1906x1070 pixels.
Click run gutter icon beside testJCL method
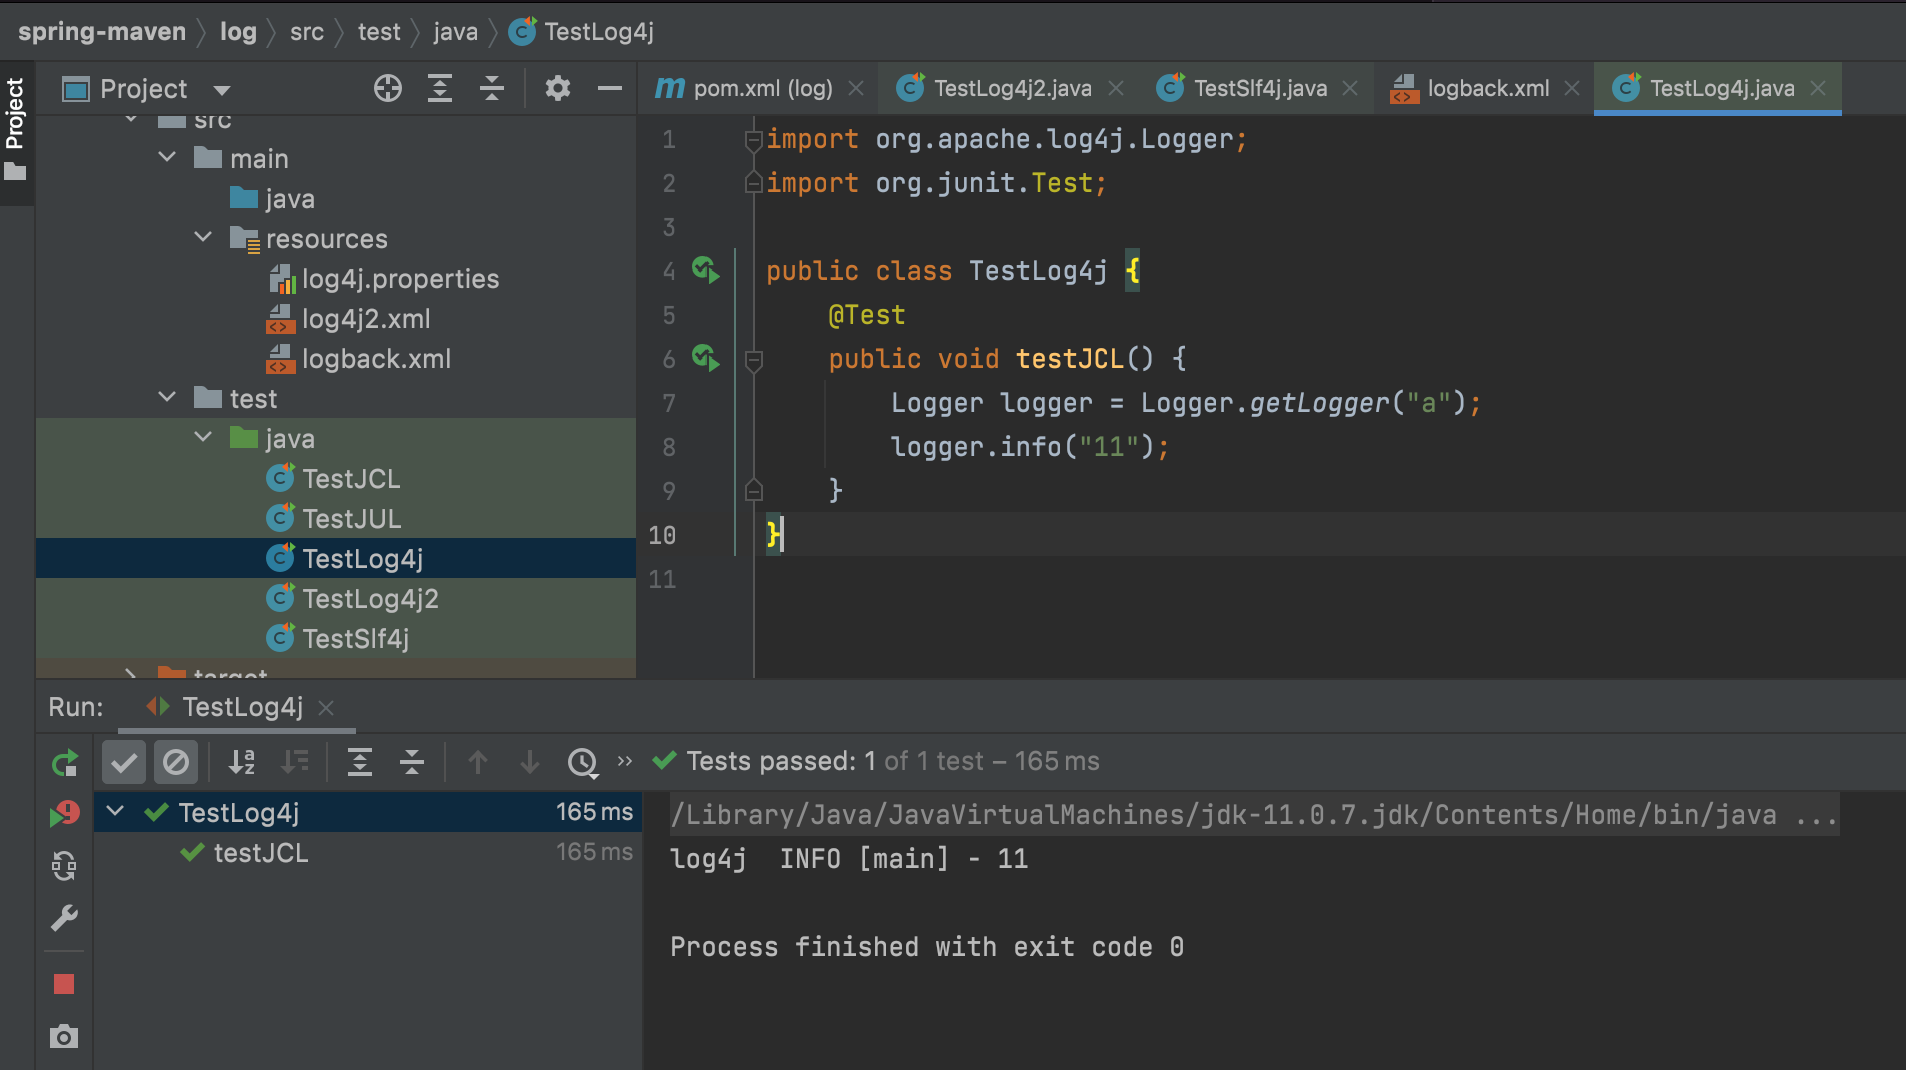tap(706, 358)
